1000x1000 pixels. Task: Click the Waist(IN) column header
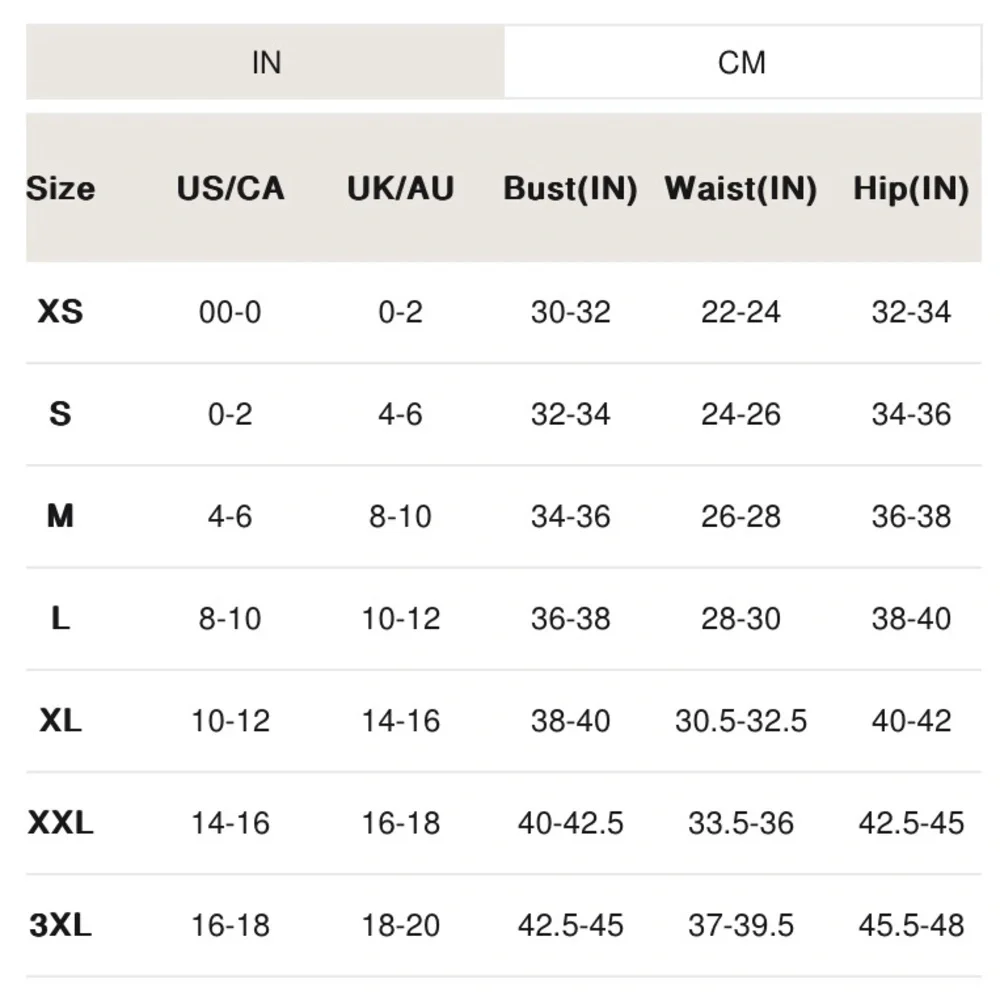740,188
